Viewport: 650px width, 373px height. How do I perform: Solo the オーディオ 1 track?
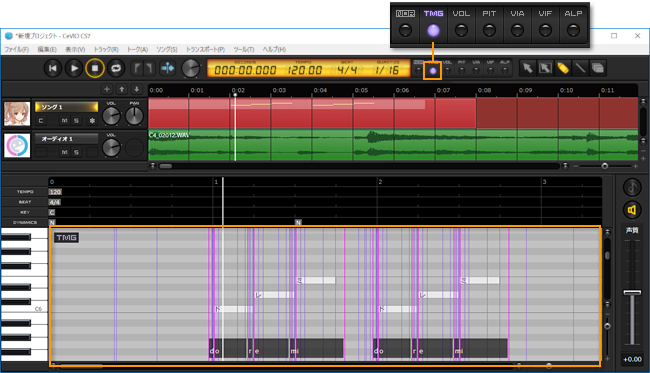(x=76, y=152)
